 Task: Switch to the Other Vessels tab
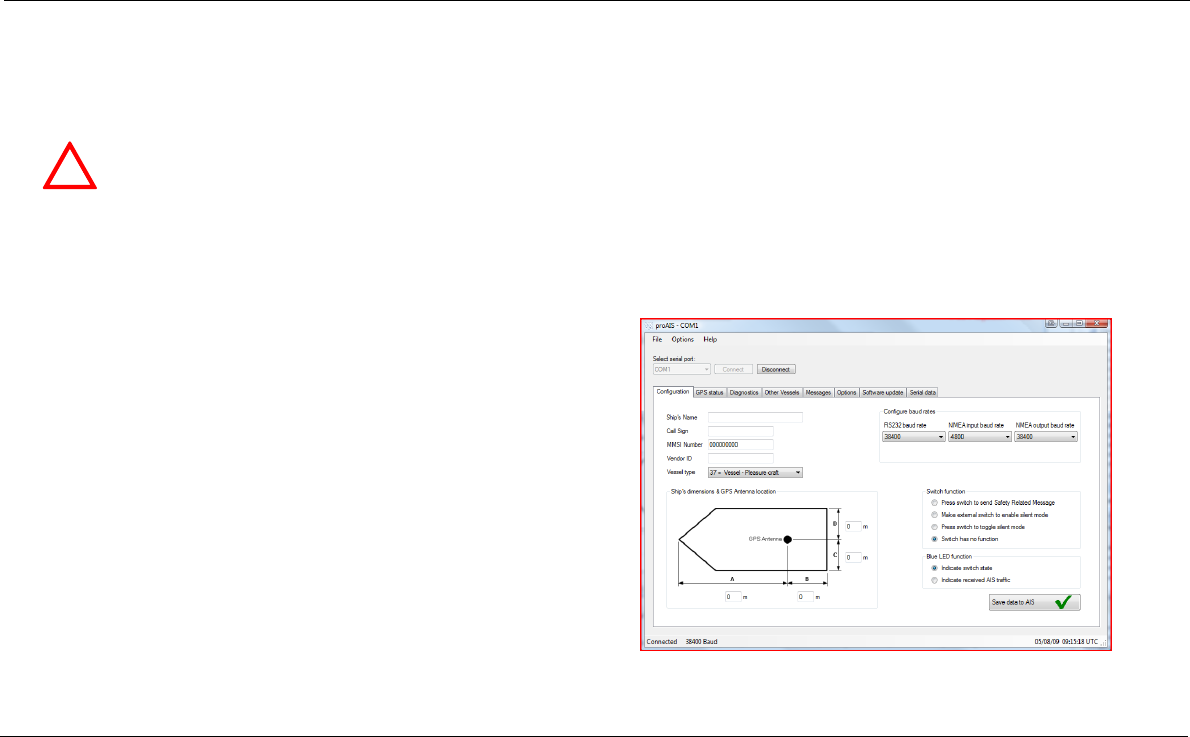point(782,392)
